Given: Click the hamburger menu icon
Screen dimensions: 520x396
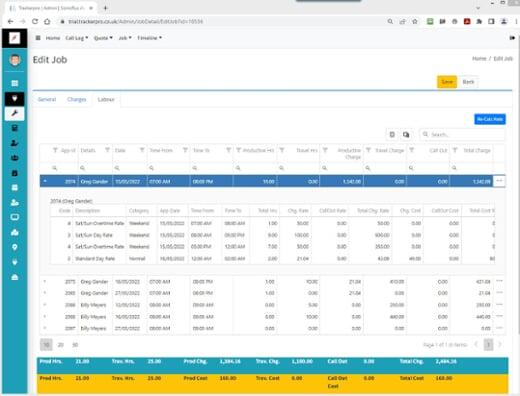Looking at the screenshot, I should 38,38.
